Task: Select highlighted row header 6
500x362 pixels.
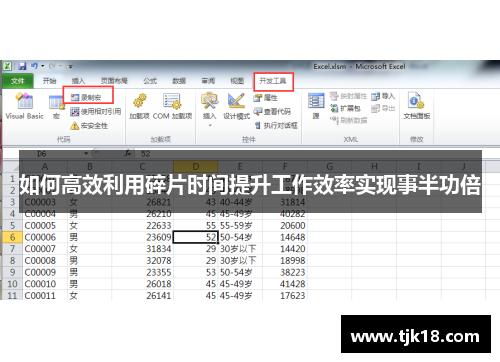Action: click(x=12, y=237)
